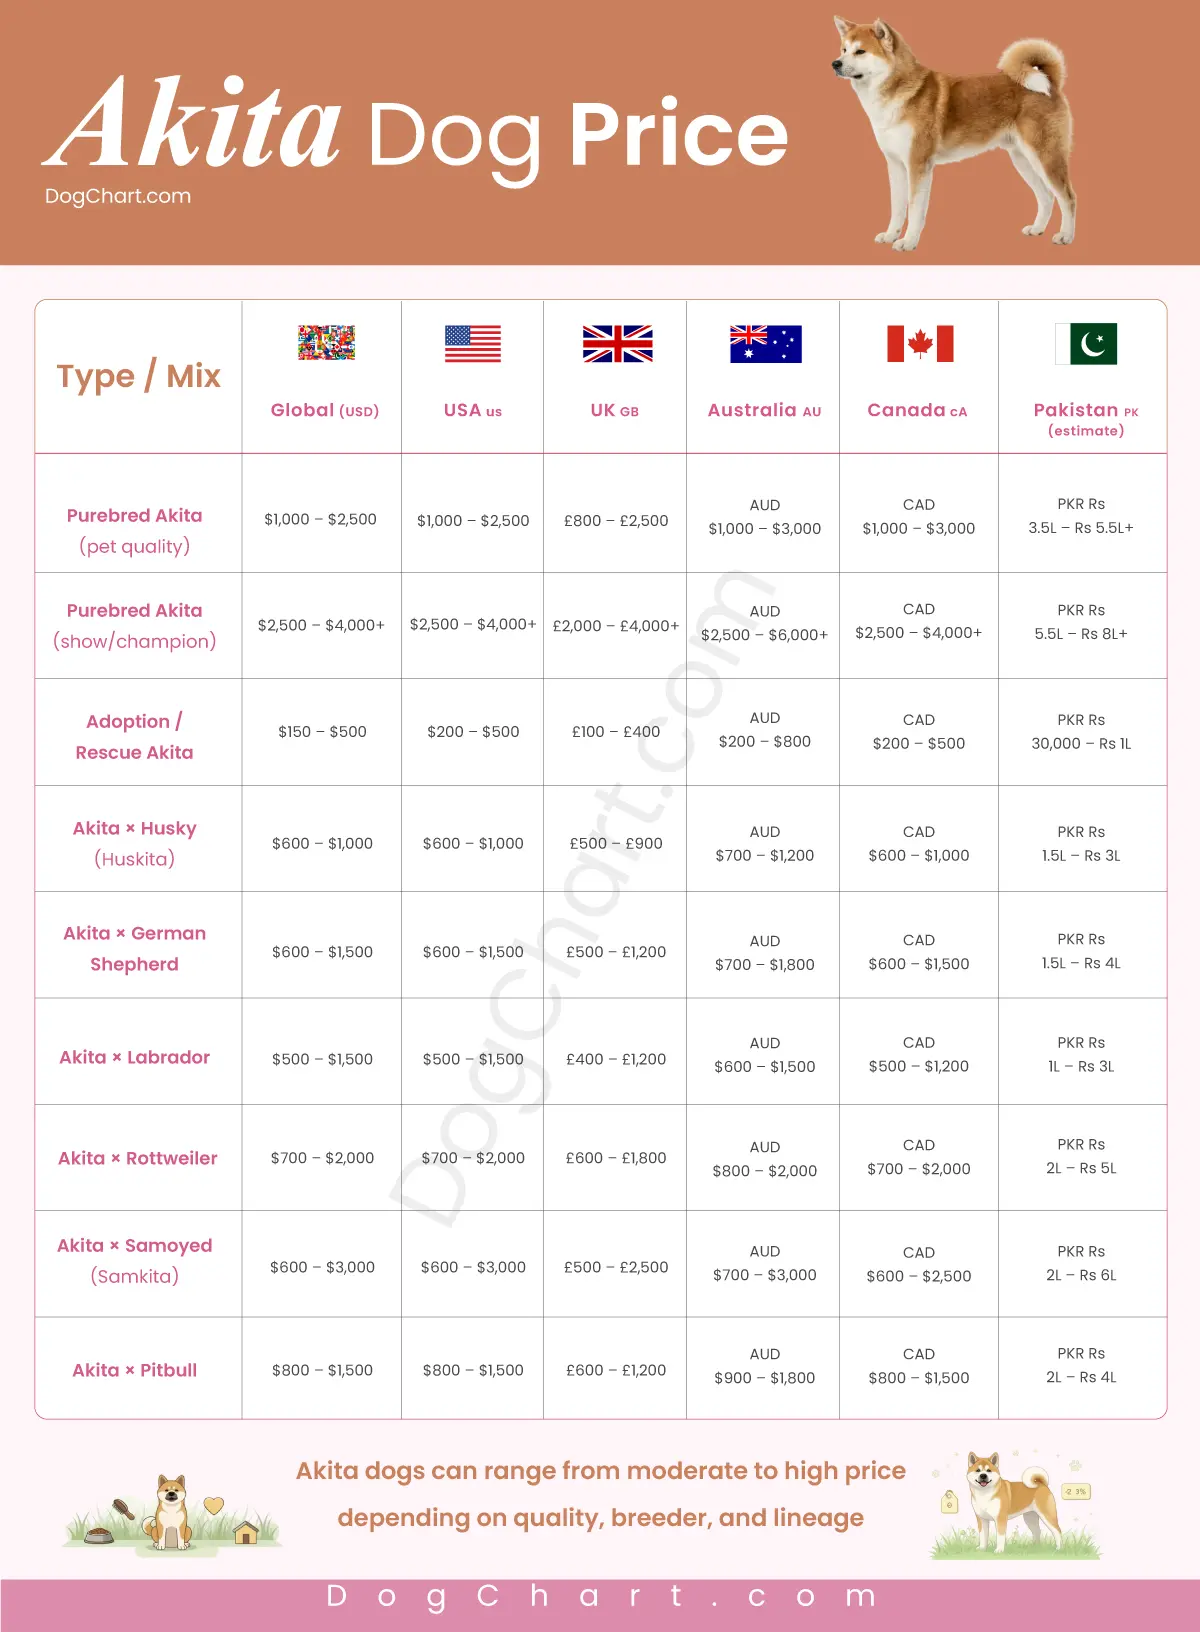
Task: Click the USA flag icon
Action: point(473,344)
